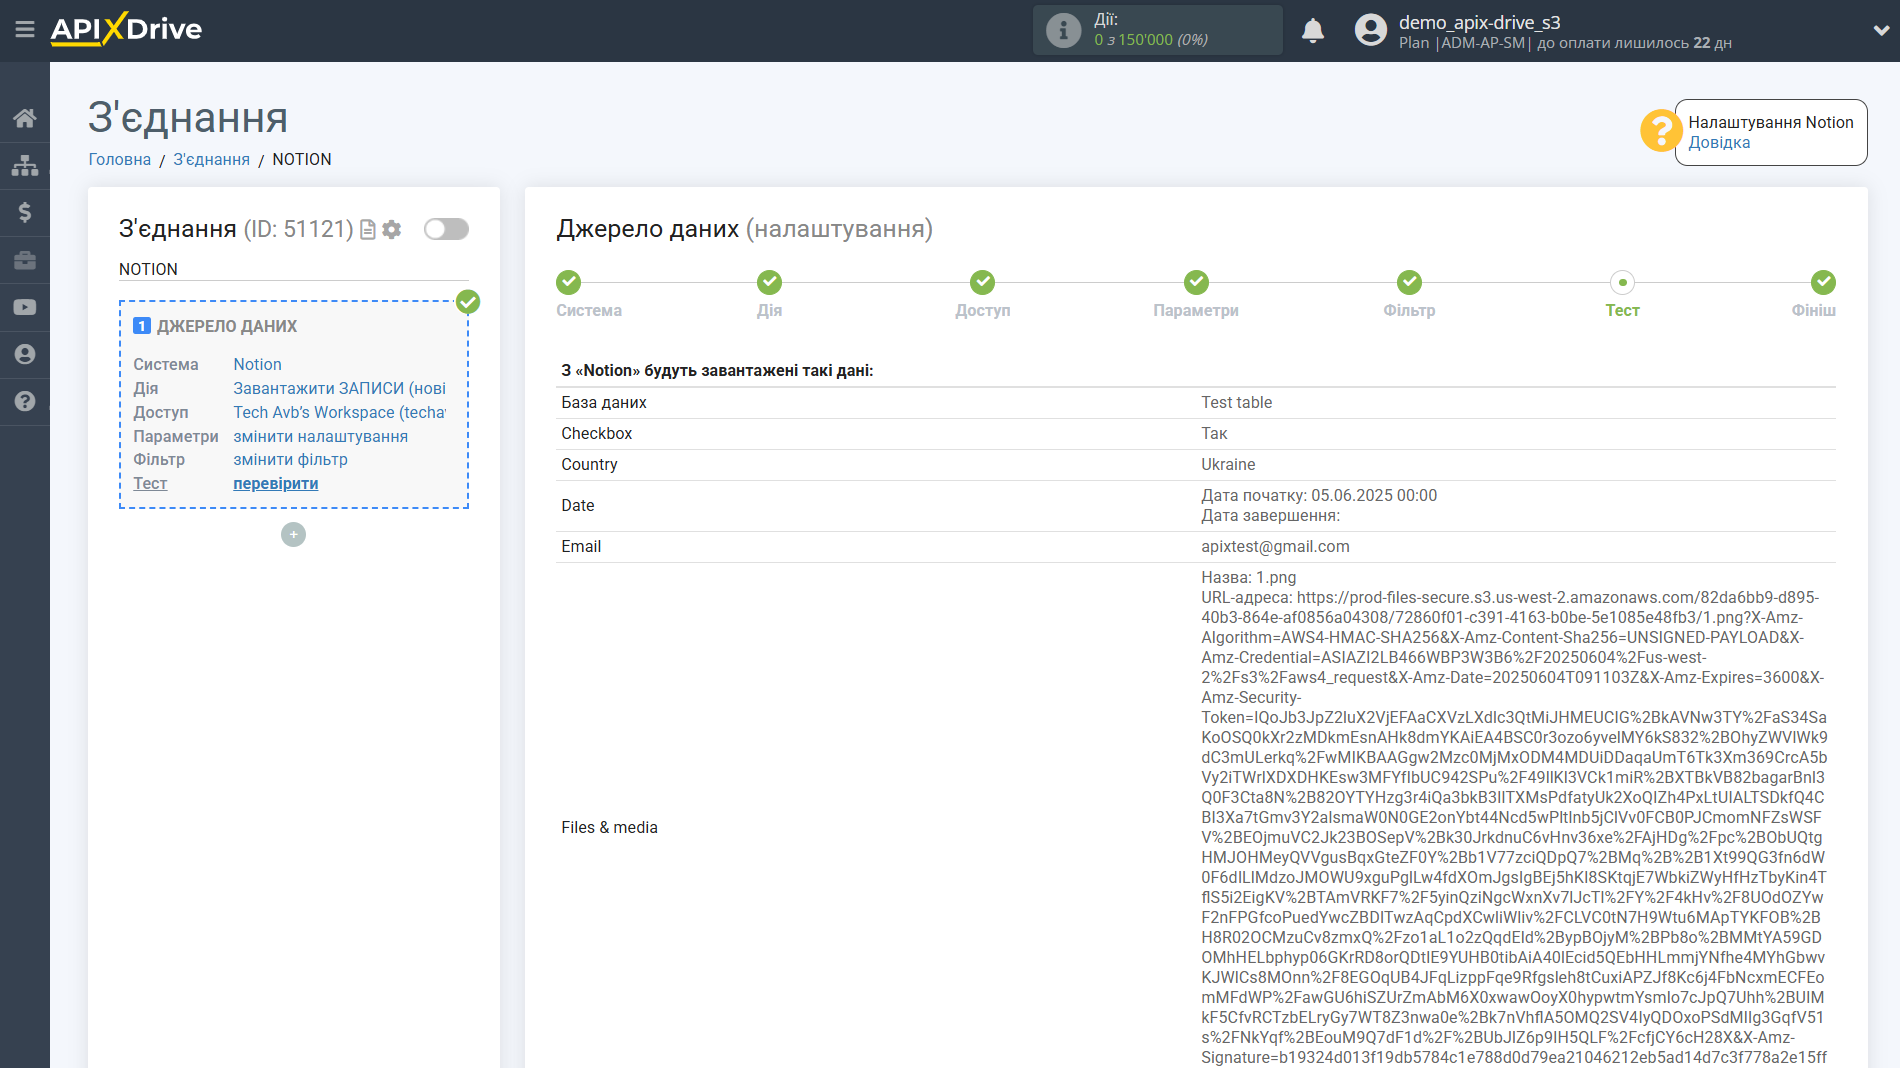The image size is (1900, 1068).
Task: Click the user avatar icon
Action: coord(1371,30)
